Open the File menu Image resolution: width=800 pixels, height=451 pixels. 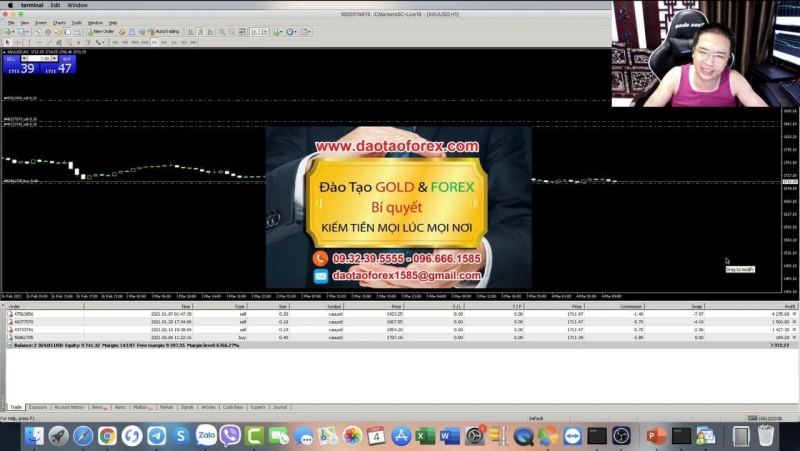tap(11, 23)
